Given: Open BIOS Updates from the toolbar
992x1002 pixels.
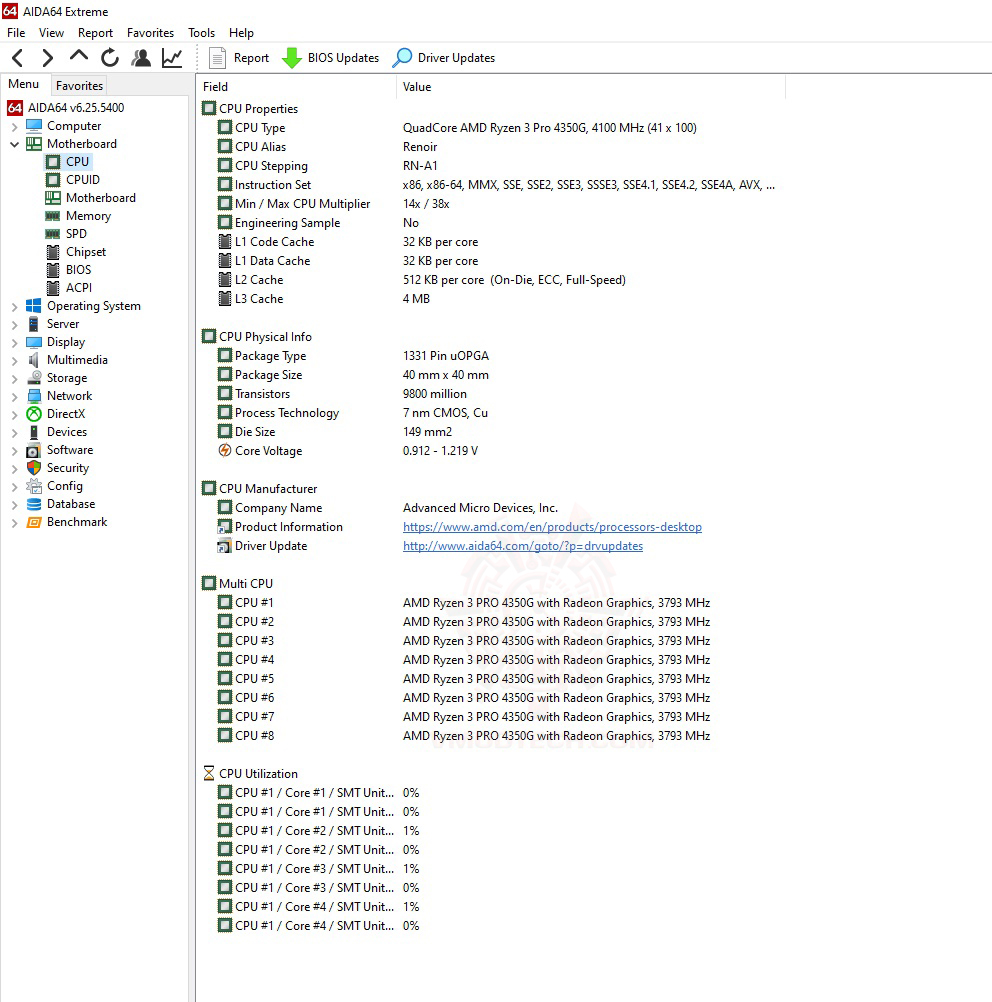Looking at the screenshot, I should [x=330, y=58].
